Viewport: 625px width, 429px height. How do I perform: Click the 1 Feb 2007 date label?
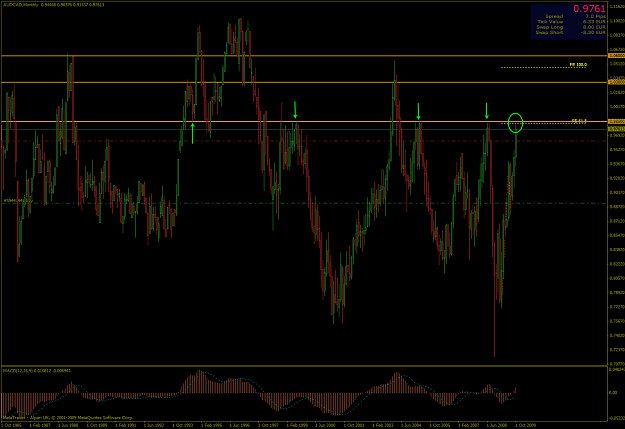pos(468,425)
